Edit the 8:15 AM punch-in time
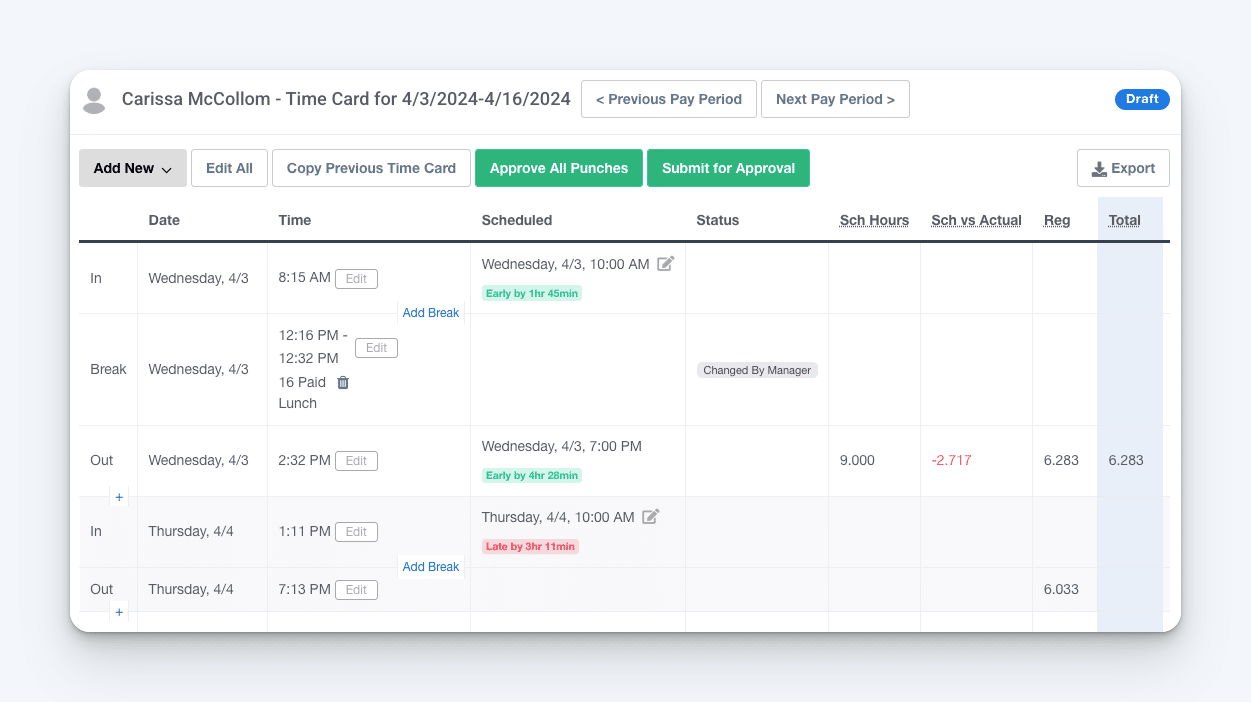This screenshot has height=702, width=1251. point(356,278)
